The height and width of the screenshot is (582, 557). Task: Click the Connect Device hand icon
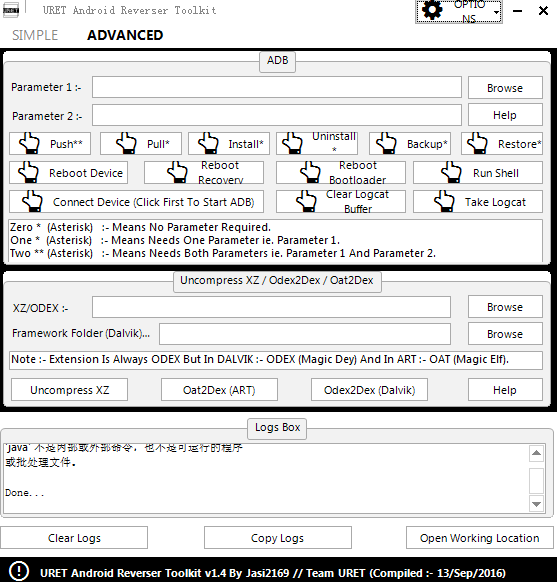pos(32,201)
